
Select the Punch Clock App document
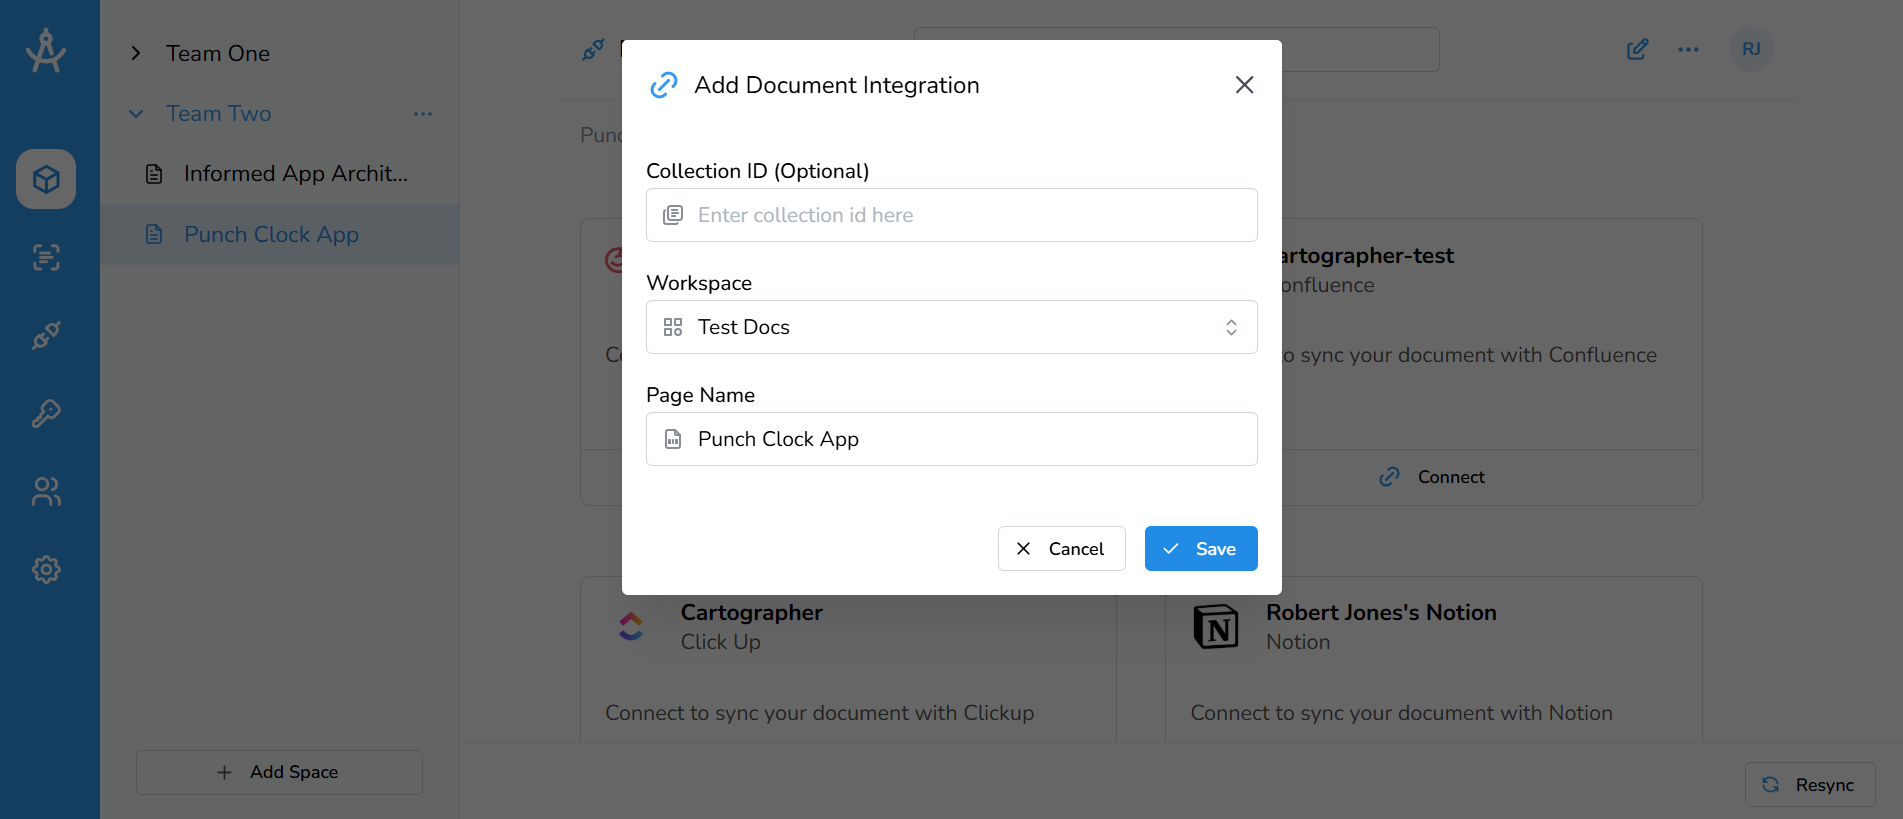(x=271, y=235)
